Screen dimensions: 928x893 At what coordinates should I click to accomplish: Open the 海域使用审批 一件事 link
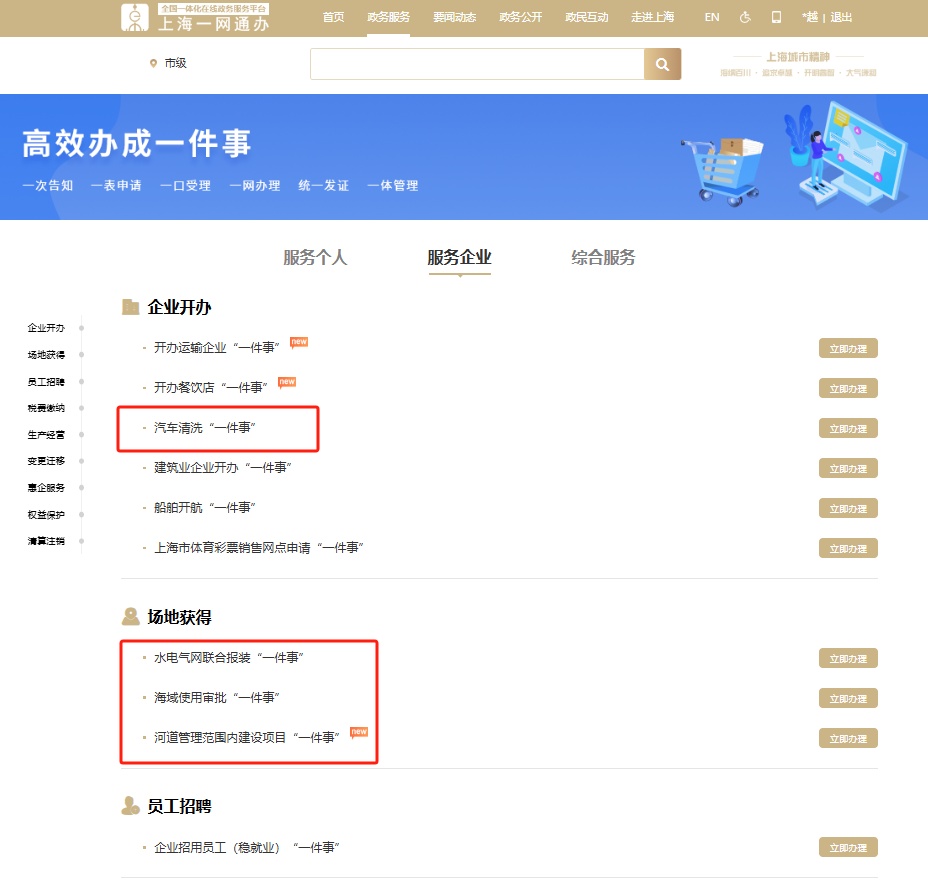coord(215,698)
